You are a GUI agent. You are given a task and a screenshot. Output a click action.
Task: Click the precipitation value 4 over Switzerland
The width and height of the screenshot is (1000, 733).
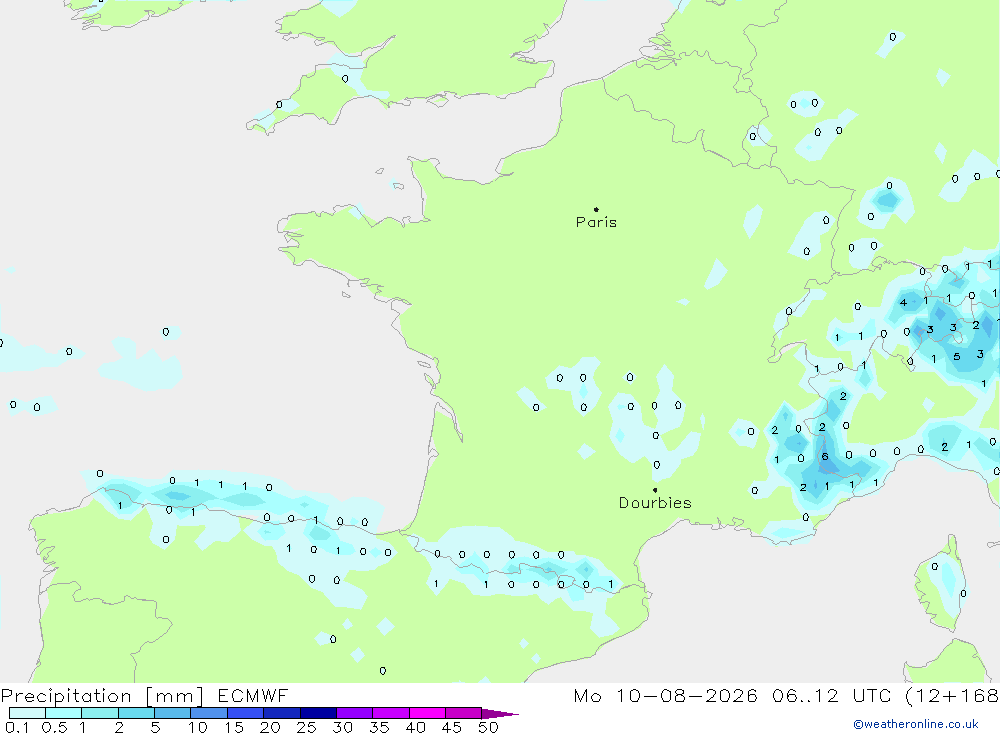coord(903,302)
